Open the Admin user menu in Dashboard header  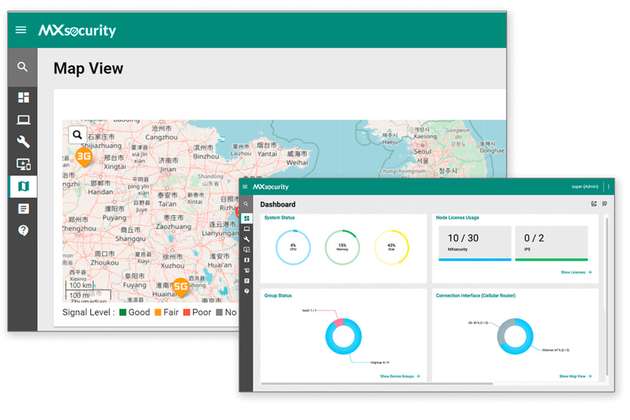(585, 186)
